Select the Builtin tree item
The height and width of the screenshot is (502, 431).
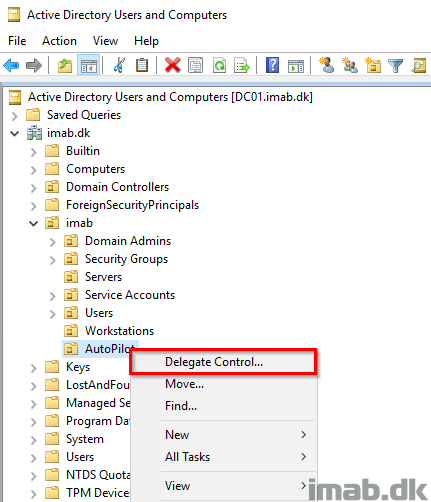click(x=83, y=151)
